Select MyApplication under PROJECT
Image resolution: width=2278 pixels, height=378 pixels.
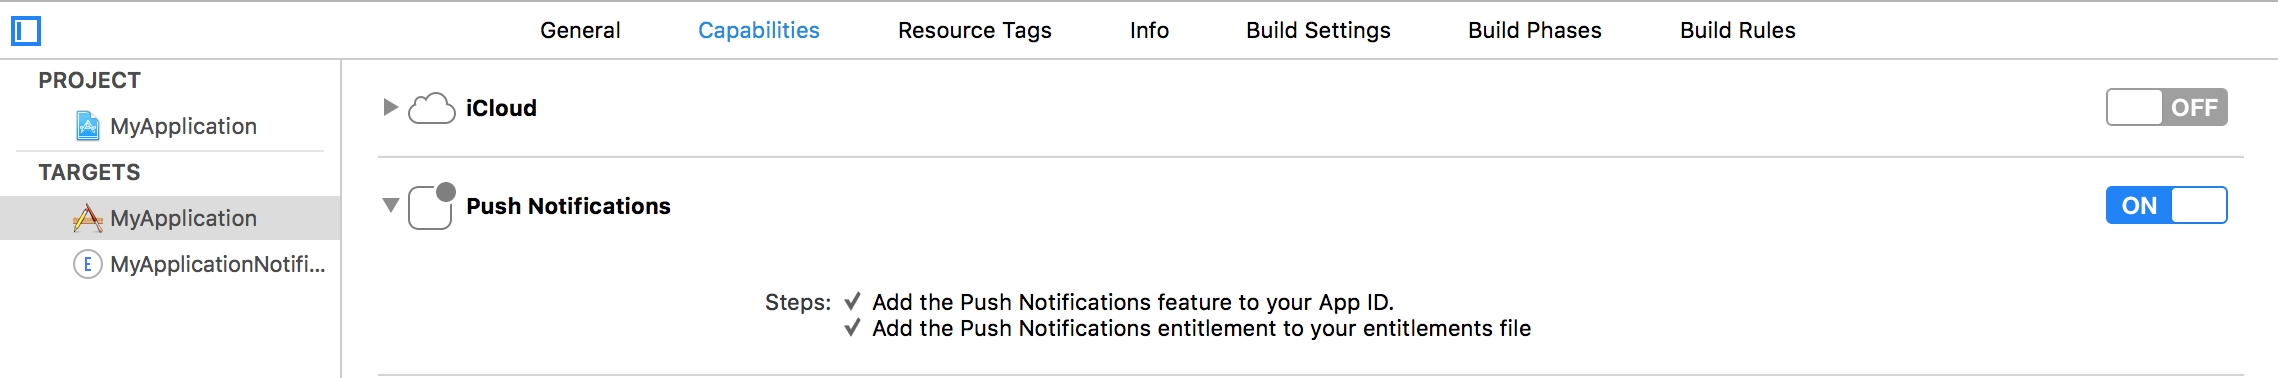tap(170, 126)
